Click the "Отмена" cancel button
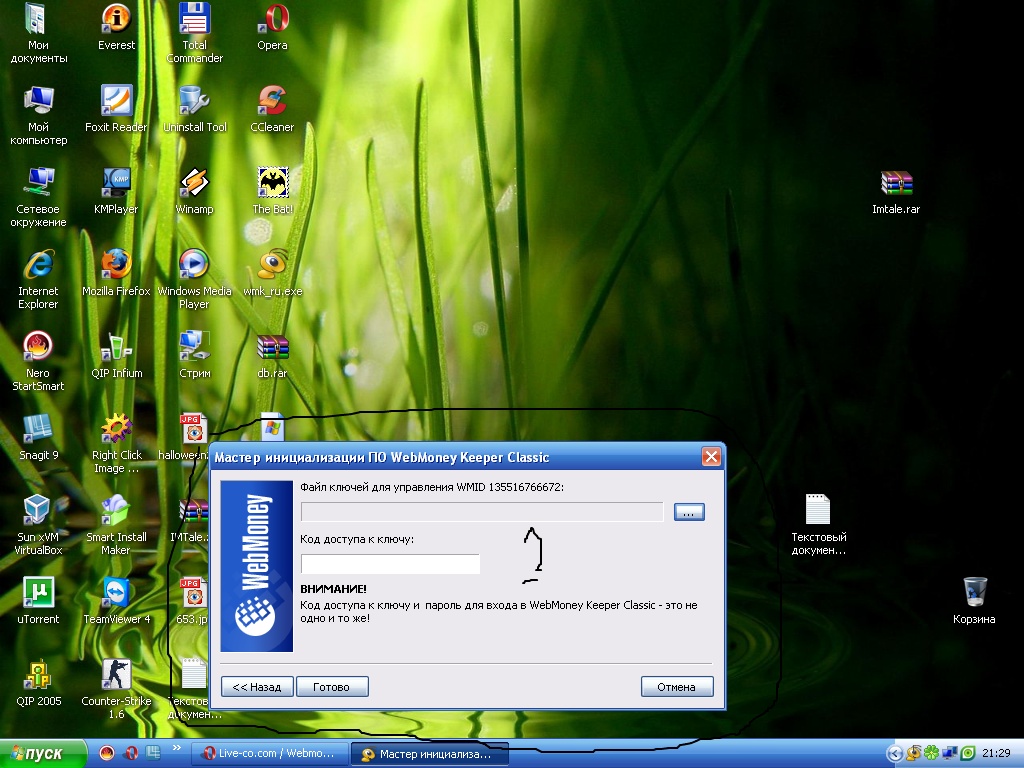Image resolution: width=1024 pixels, height=768 pixels. (x=676, y=687)
